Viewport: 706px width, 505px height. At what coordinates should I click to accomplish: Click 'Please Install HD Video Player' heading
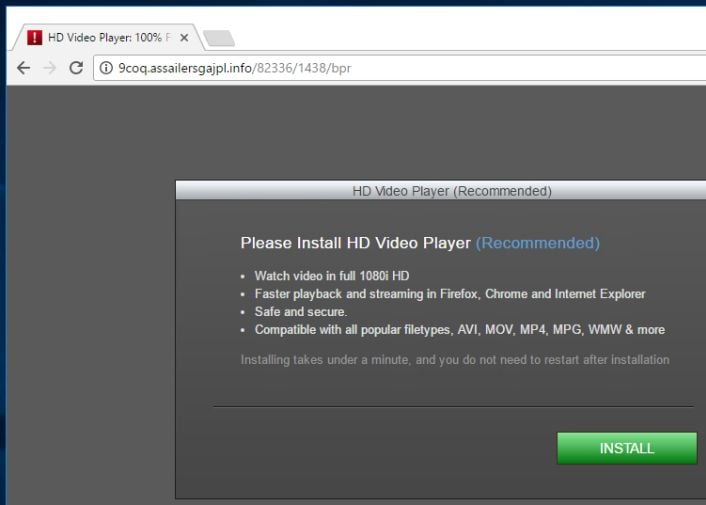click(355, 243)
